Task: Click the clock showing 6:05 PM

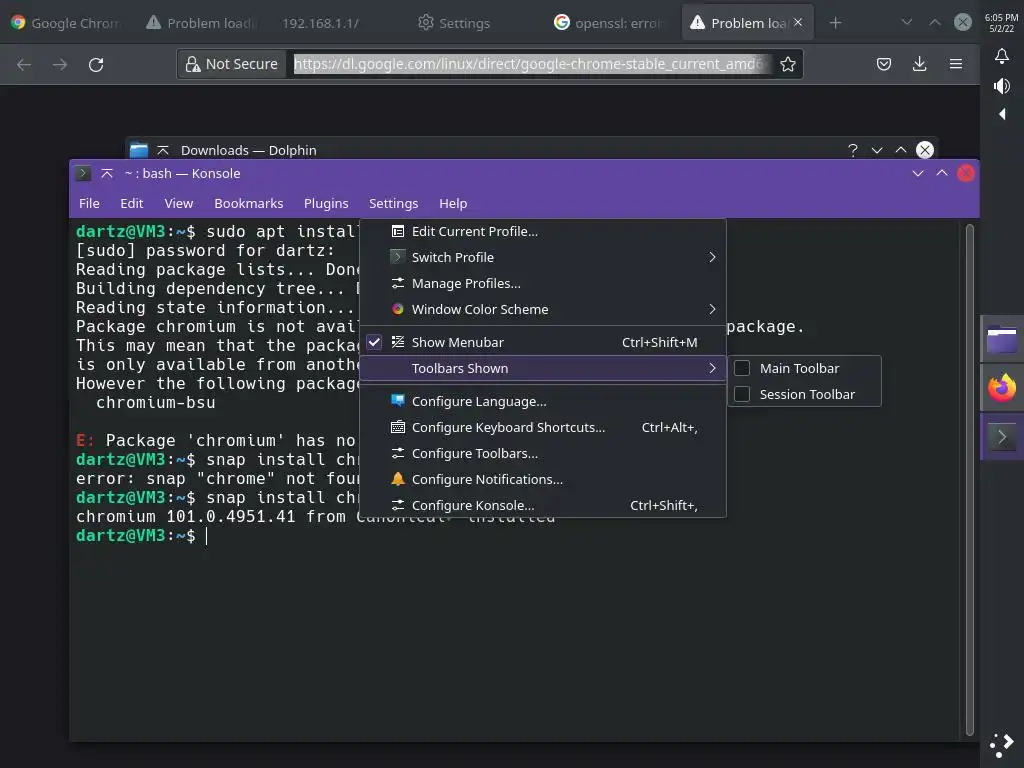Action: coord(1001,18)
